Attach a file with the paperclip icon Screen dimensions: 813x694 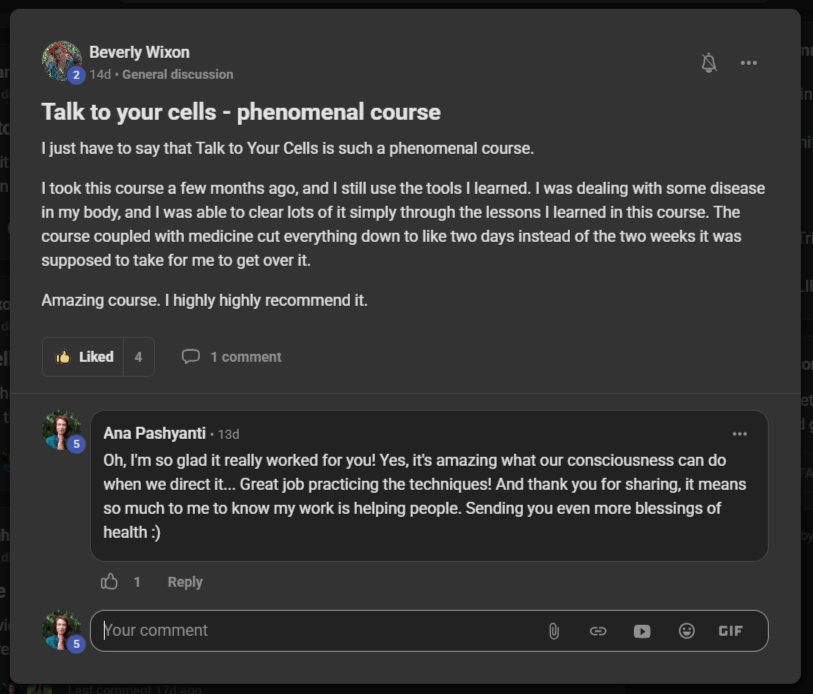coord(553,631)
